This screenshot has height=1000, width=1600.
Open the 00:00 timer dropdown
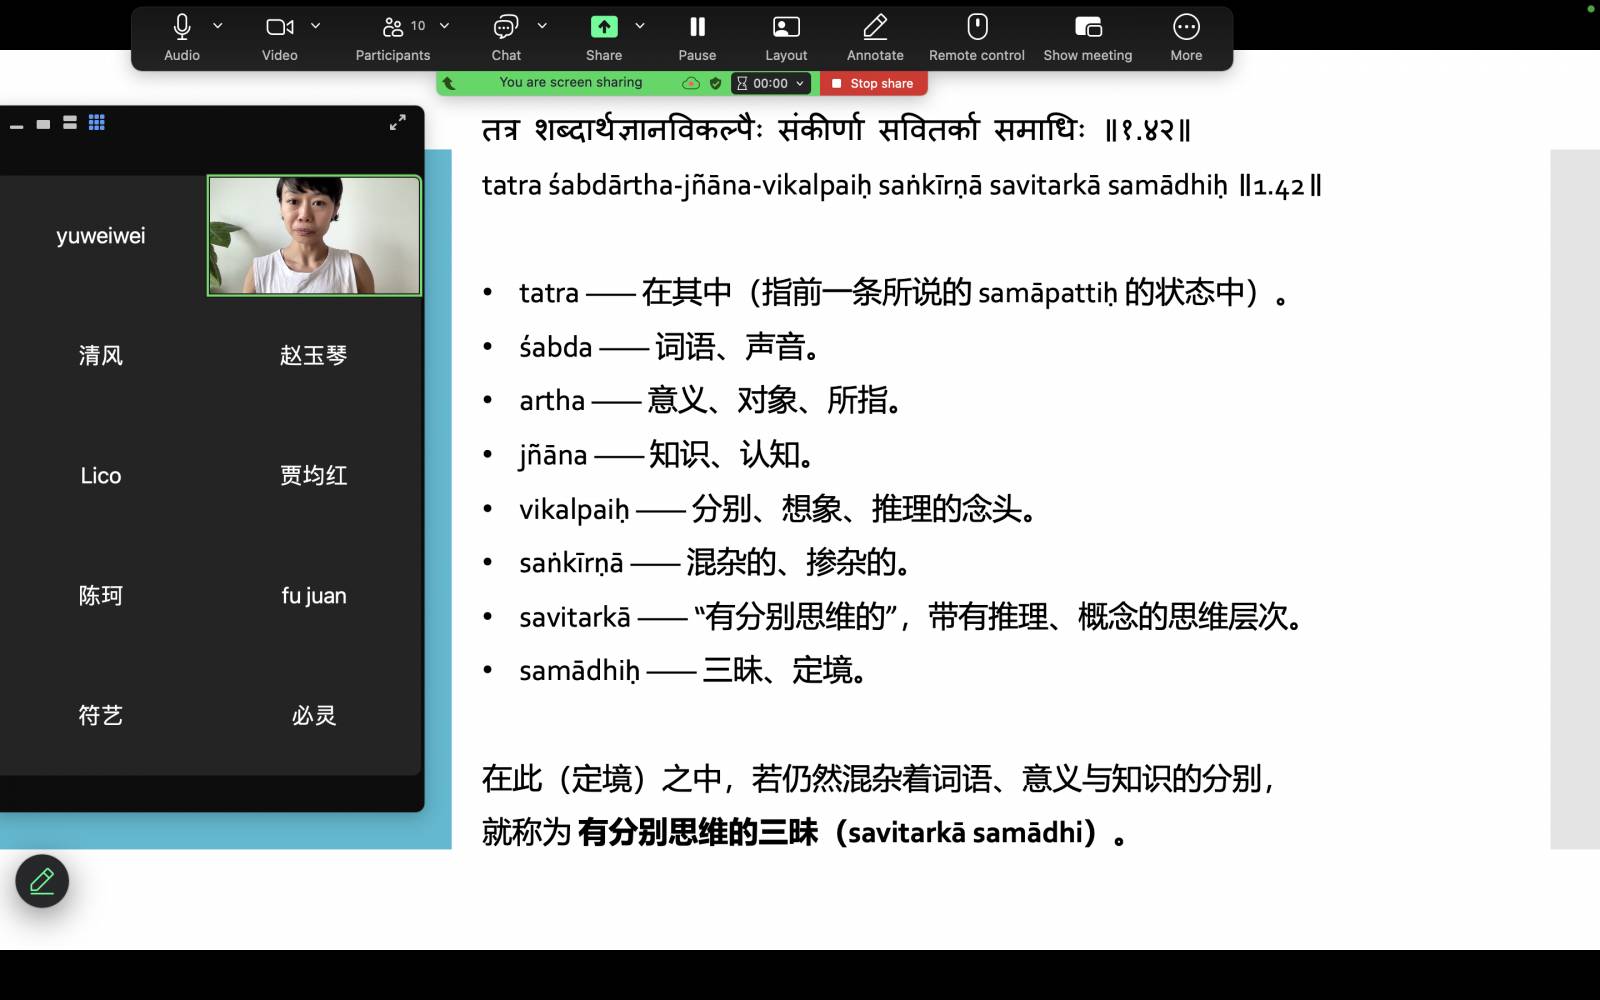[771, 83]
